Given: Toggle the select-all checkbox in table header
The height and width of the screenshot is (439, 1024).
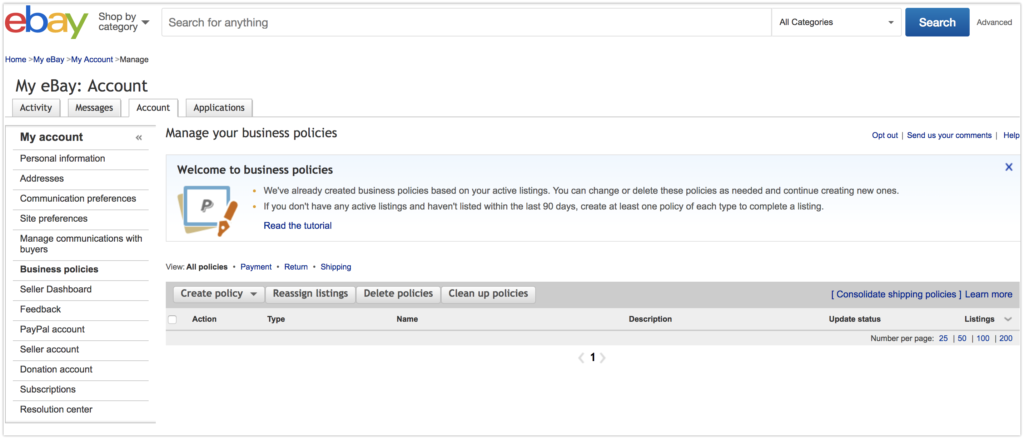Looking at the screenshot, I should pyautogui.click(x=172, y=319).
